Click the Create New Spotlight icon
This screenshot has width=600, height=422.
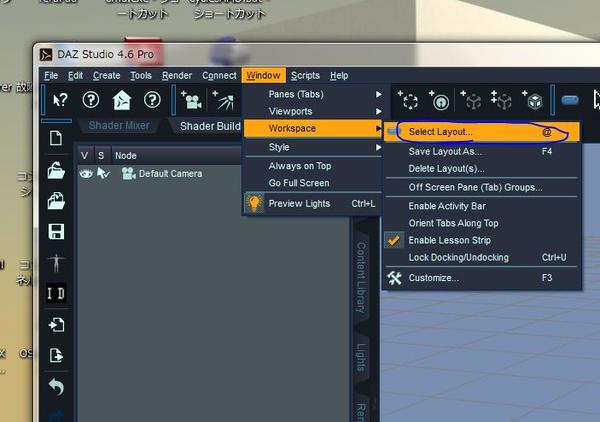click(223, 101)
